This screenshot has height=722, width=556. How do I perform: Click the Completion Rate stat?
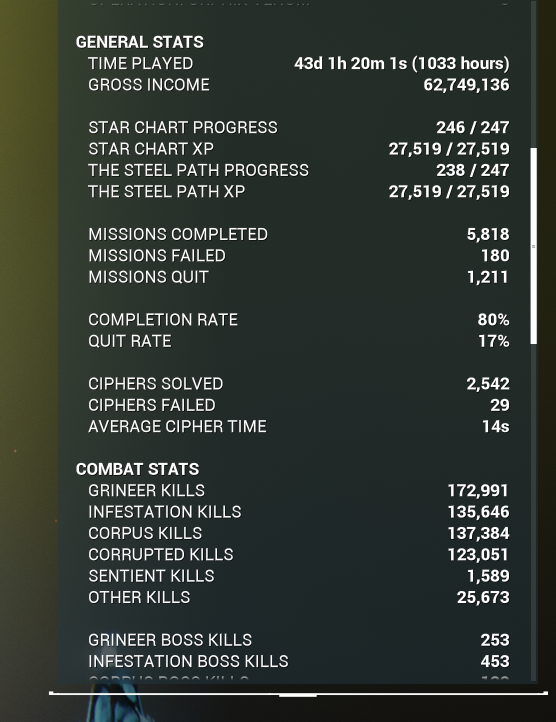pos(298,320)
